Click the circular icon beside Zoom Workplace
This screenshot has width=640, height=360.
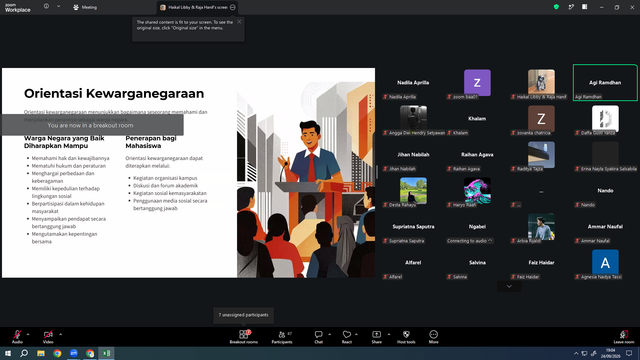click(46, 7)
